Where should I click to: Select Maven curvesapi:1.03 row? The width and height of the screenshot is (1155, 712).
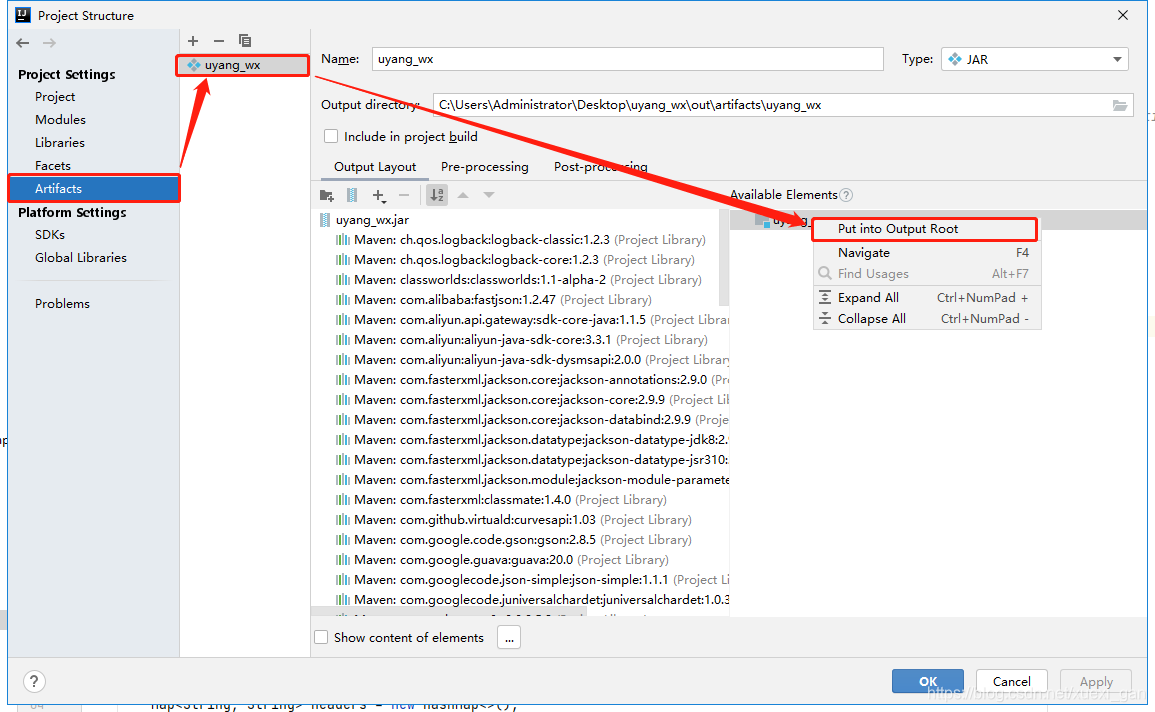513,520
